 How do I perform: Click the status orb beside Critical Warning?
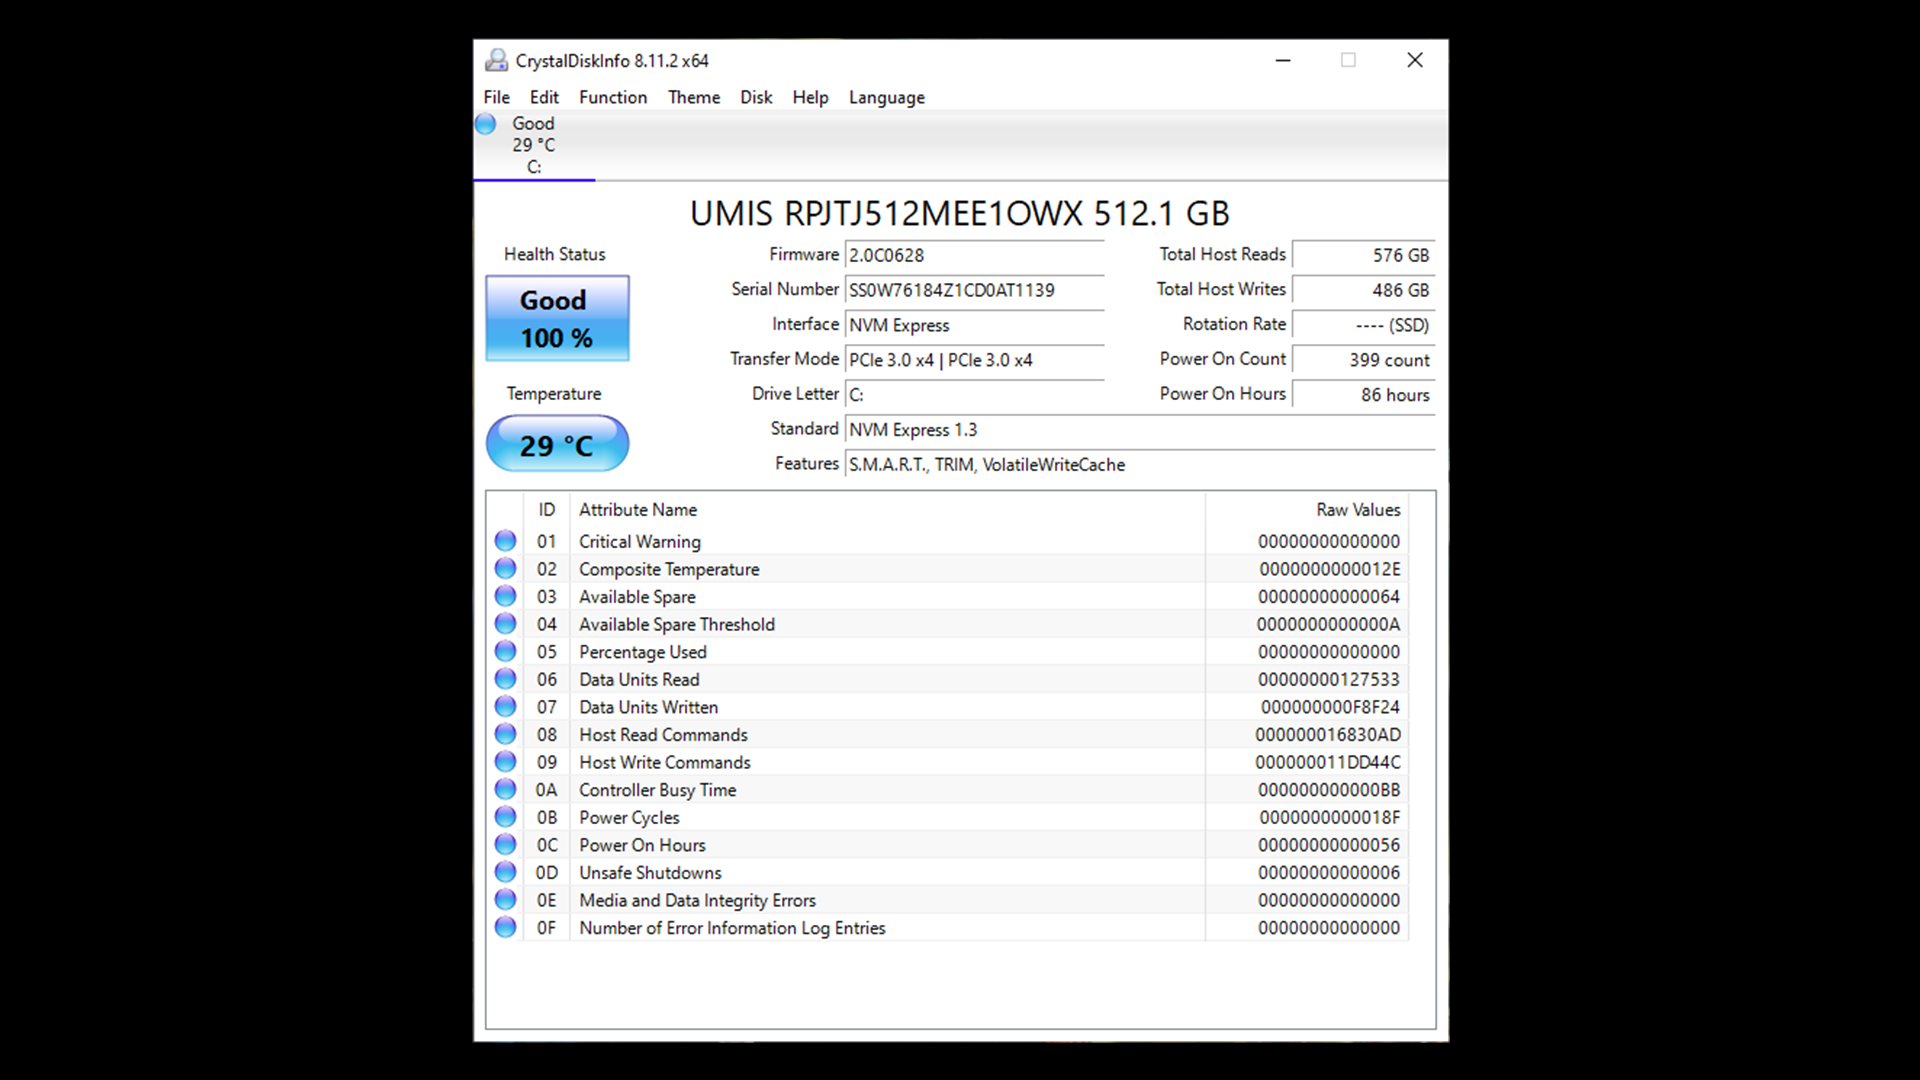click(x=506, y=541)
